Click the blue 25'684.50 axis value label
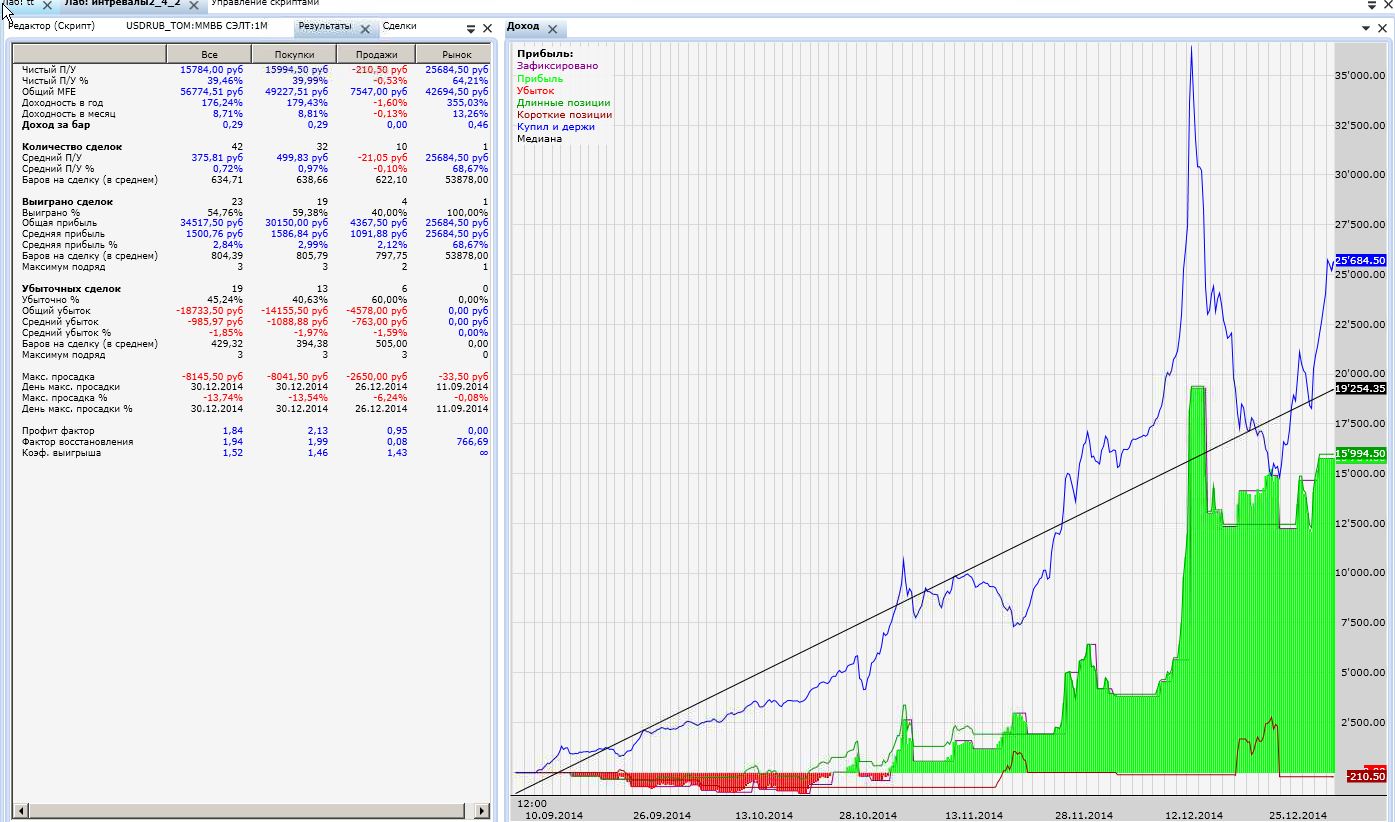1395x822 pixels. click(x=1360, y=260)
